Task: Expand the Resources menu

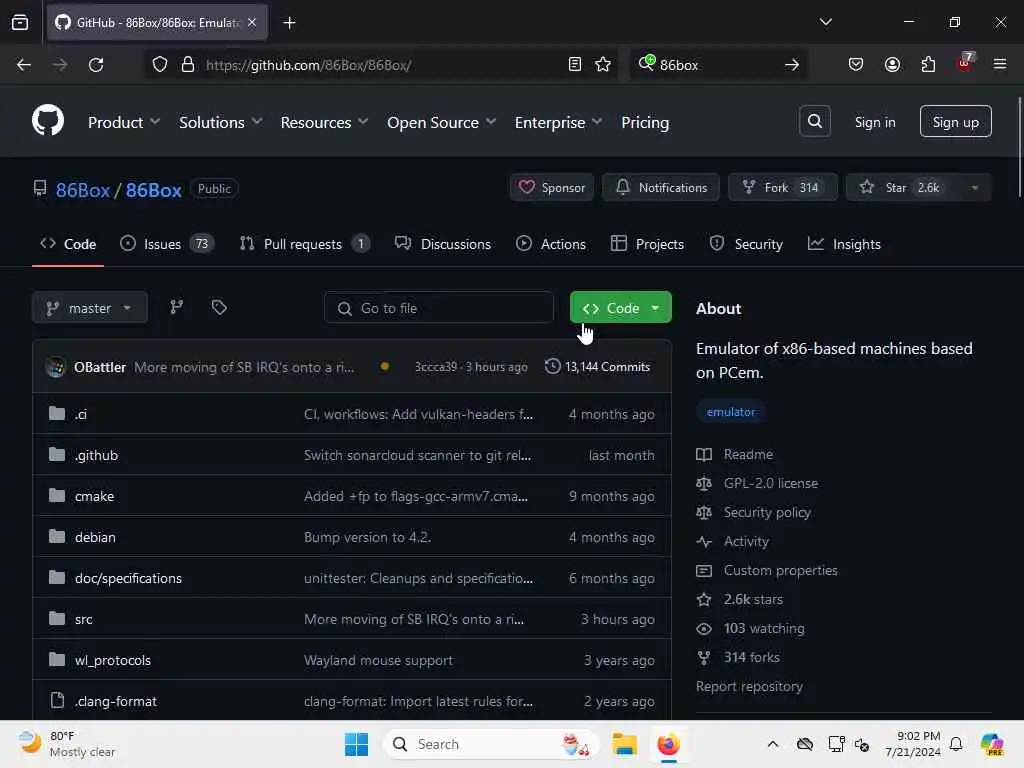Action: click(325, 122)
